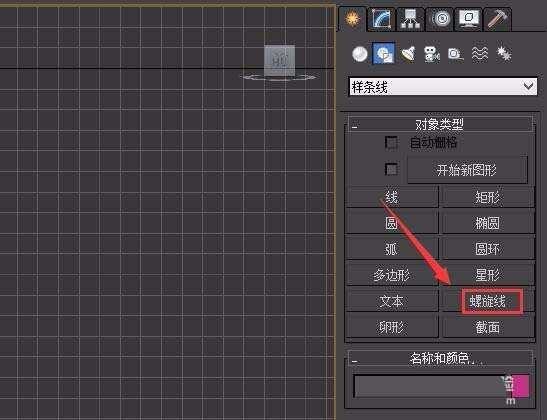Image resolution: width=547 pixels, height=420 pixels.
Task: Choose the 星形 shape button
Action: [x=488, y=276]
